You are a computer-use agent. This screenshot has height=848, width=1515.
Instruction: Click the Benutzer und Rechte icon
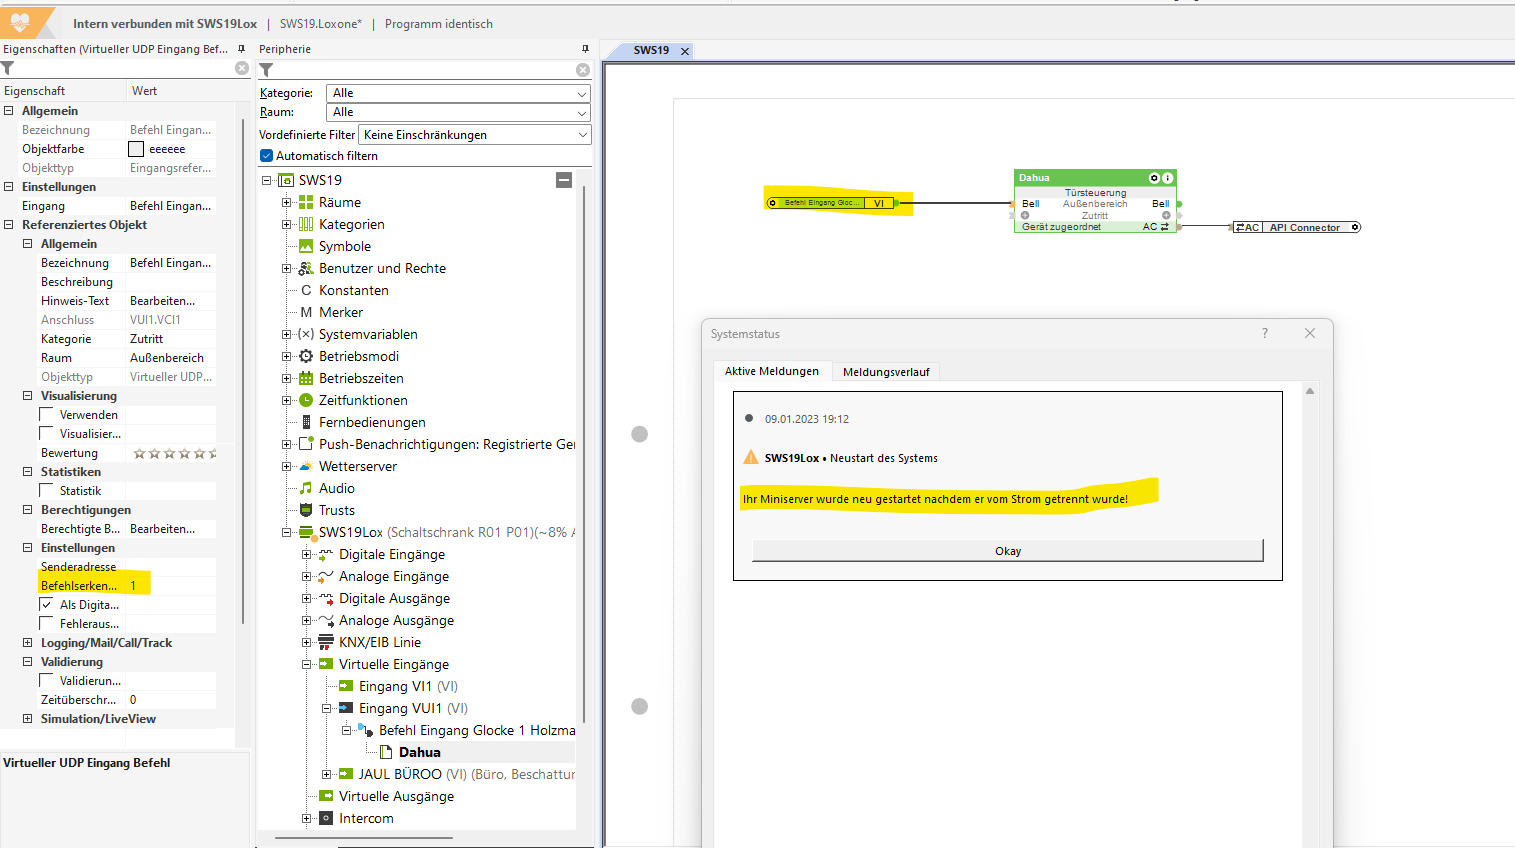306,268
